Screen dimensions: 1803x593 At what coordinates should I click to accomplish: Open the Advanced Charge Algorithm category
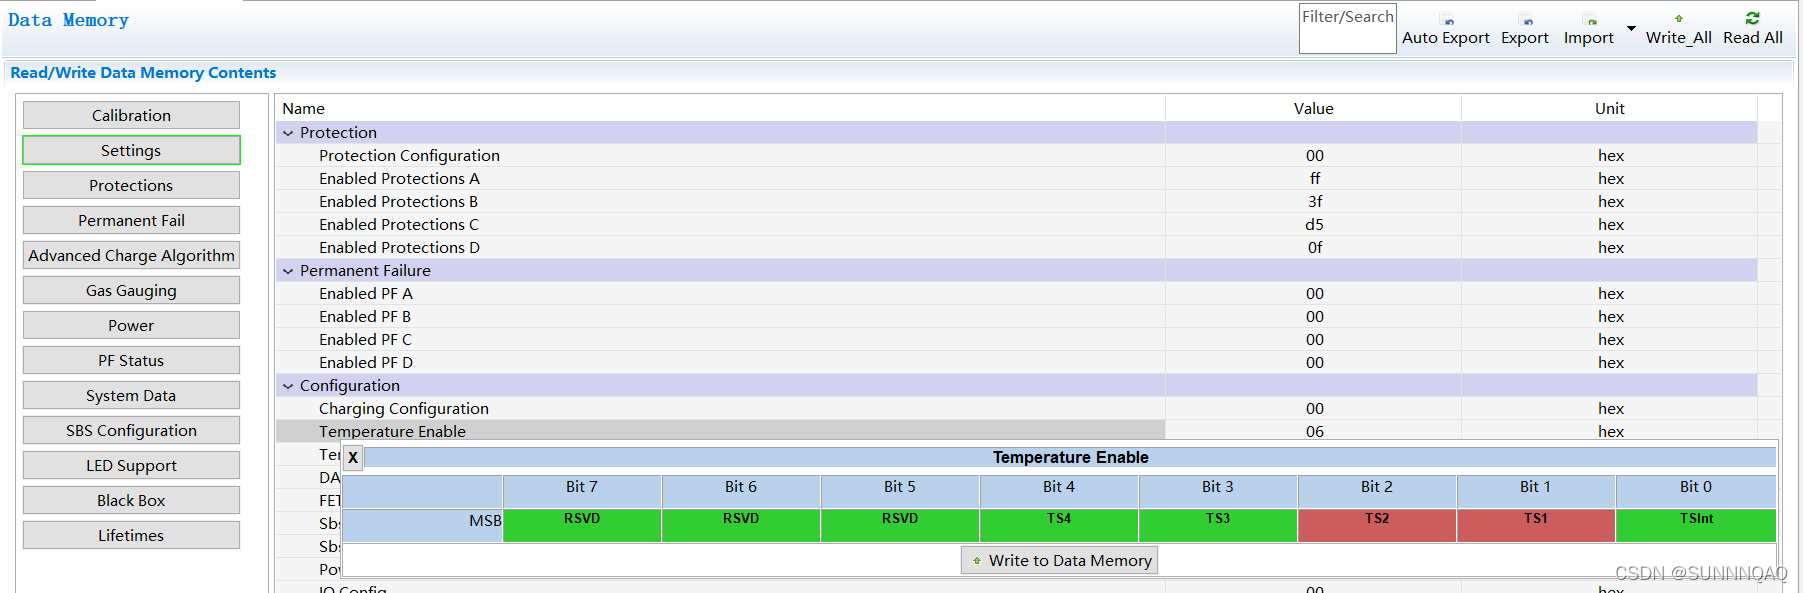pos(131,255)
